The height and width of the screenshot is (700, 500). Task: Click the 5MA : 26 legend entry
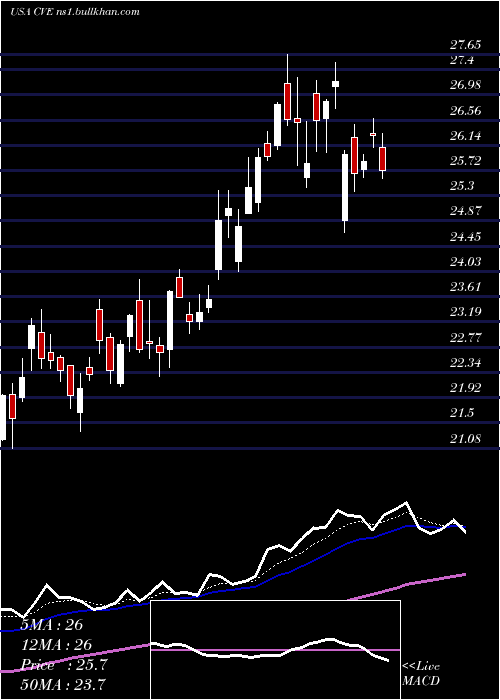[51, 625]
